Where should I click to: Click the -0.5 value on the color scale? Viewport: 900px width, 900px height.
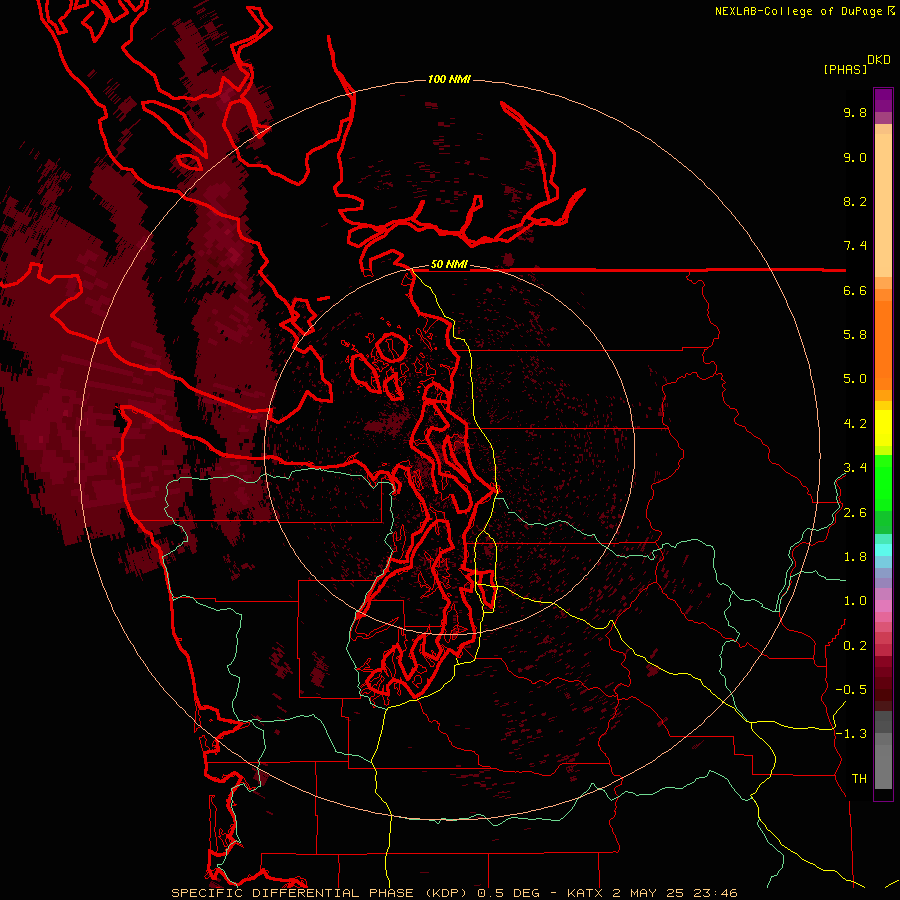click(x=851, y=690)
